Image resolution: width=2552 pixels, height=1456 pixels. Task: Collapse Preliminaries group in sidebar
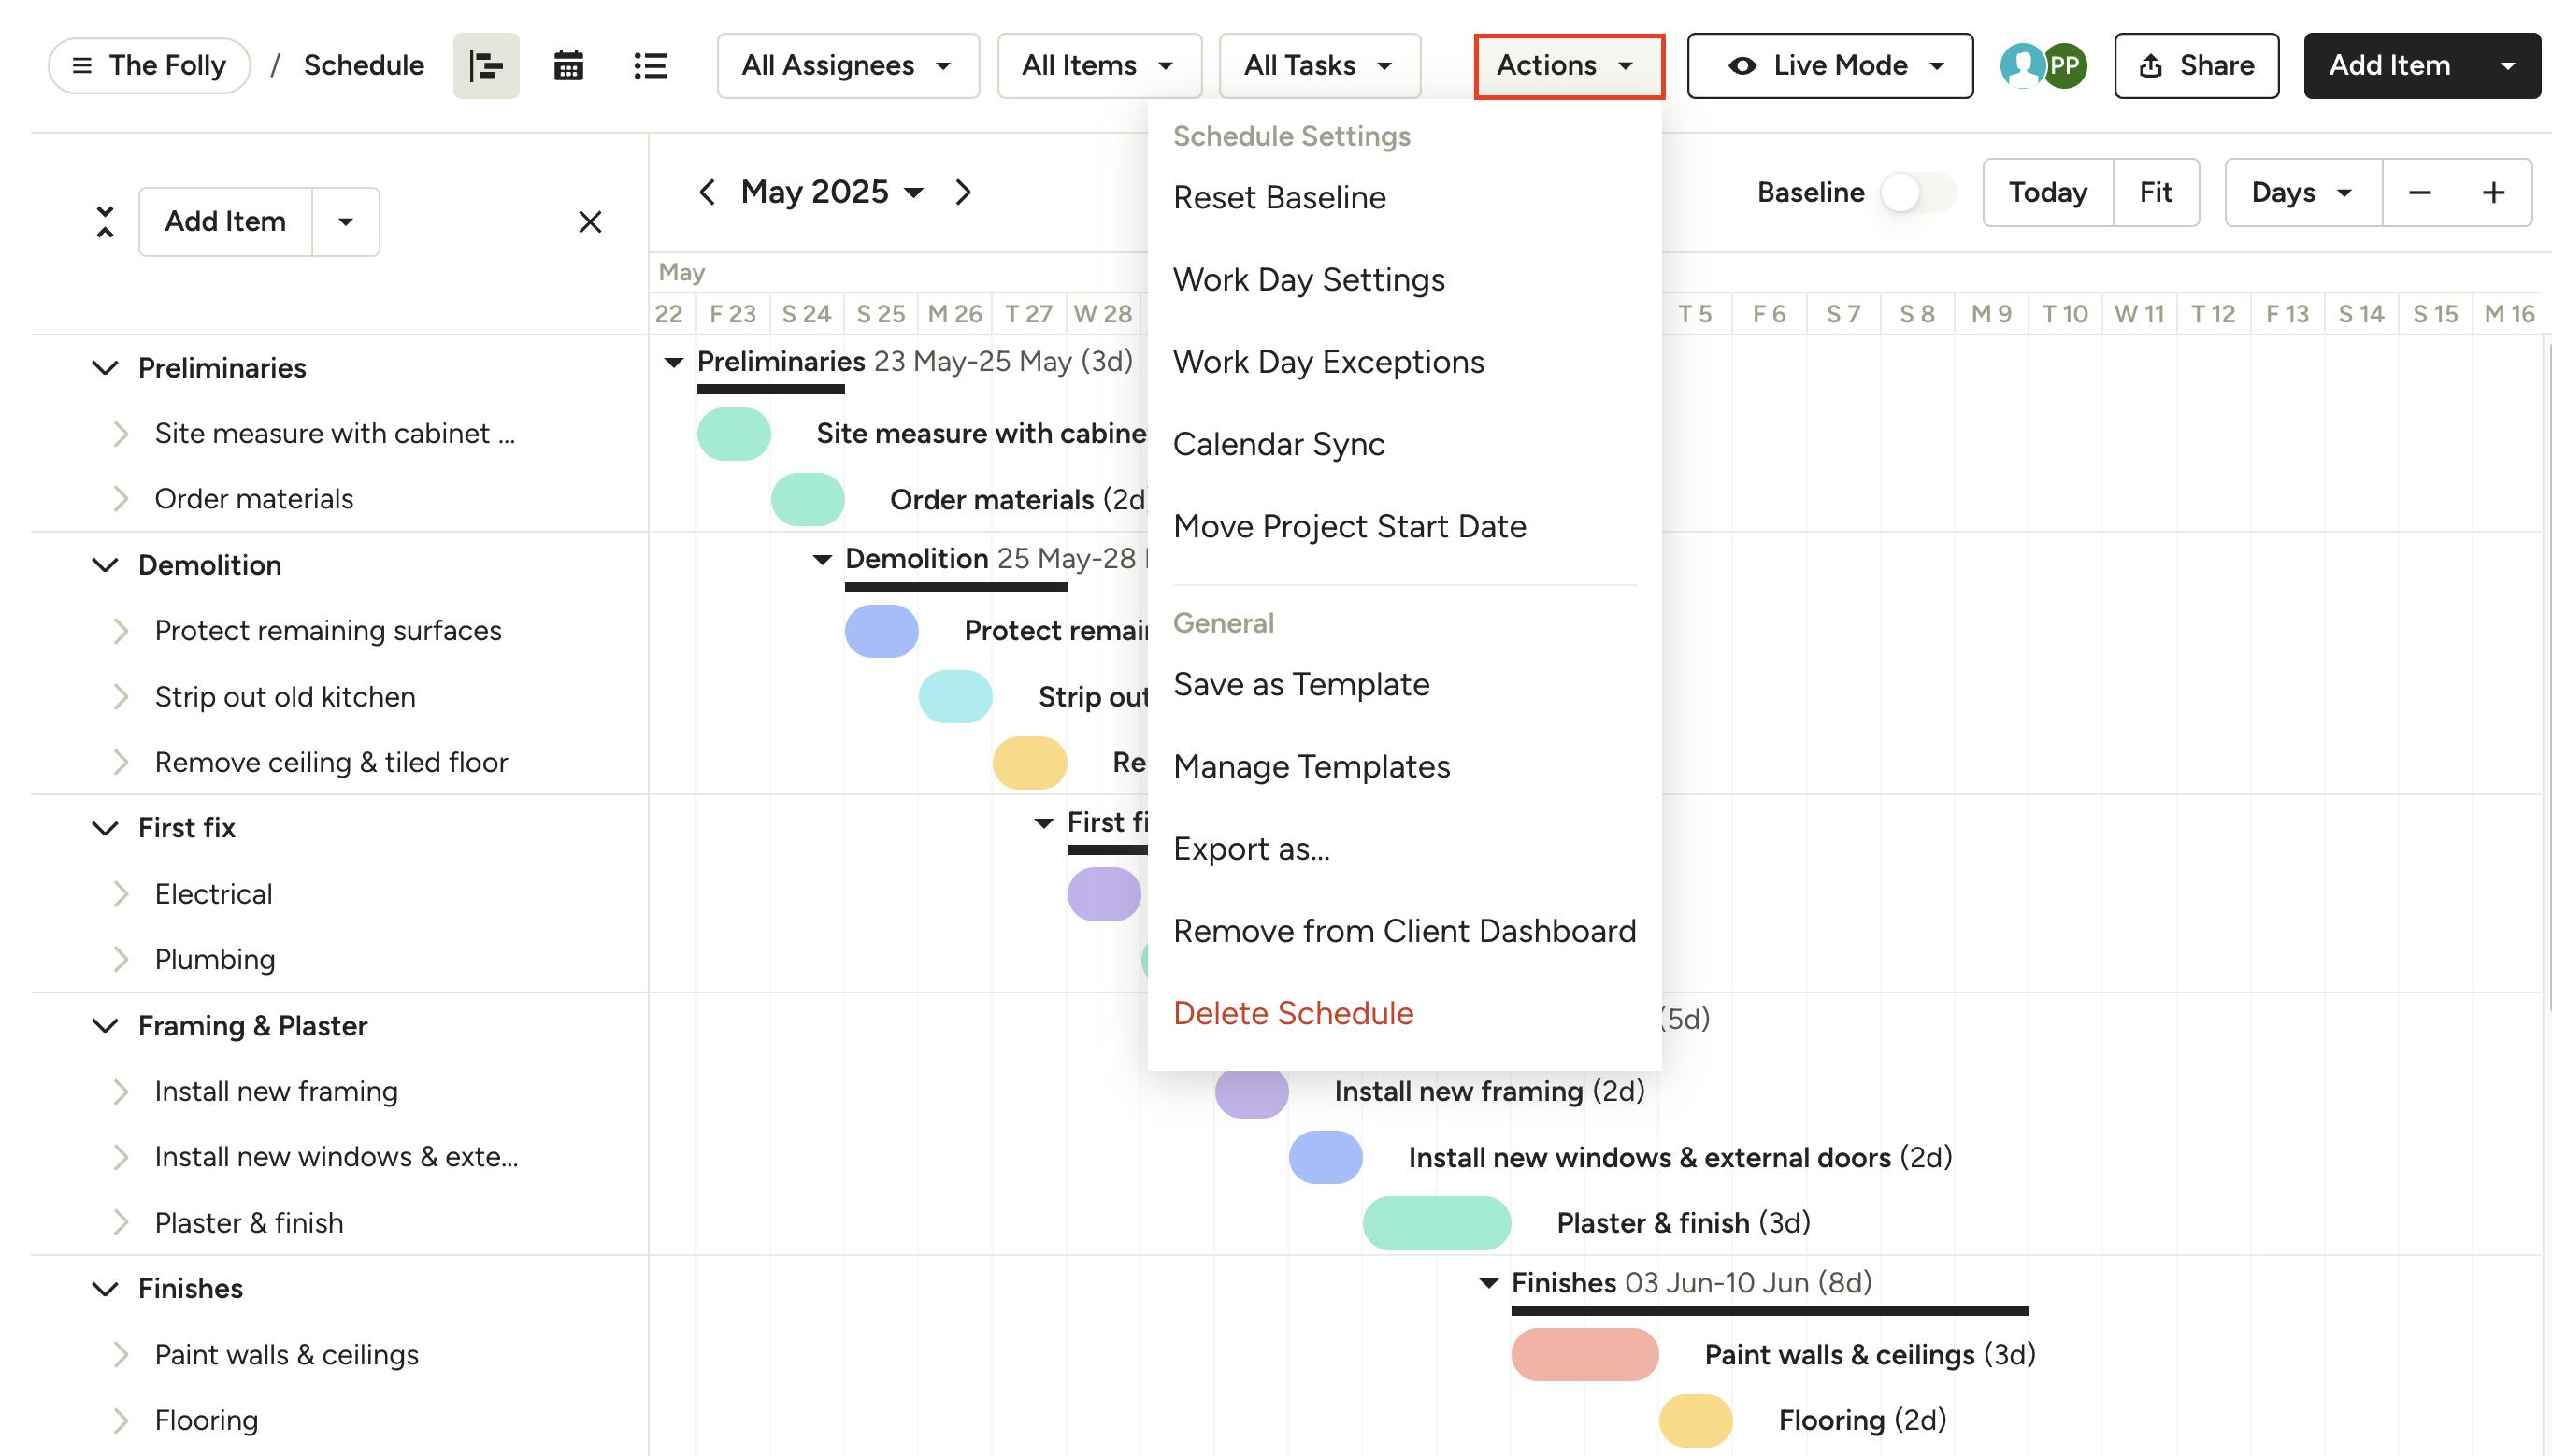(105, 368)
